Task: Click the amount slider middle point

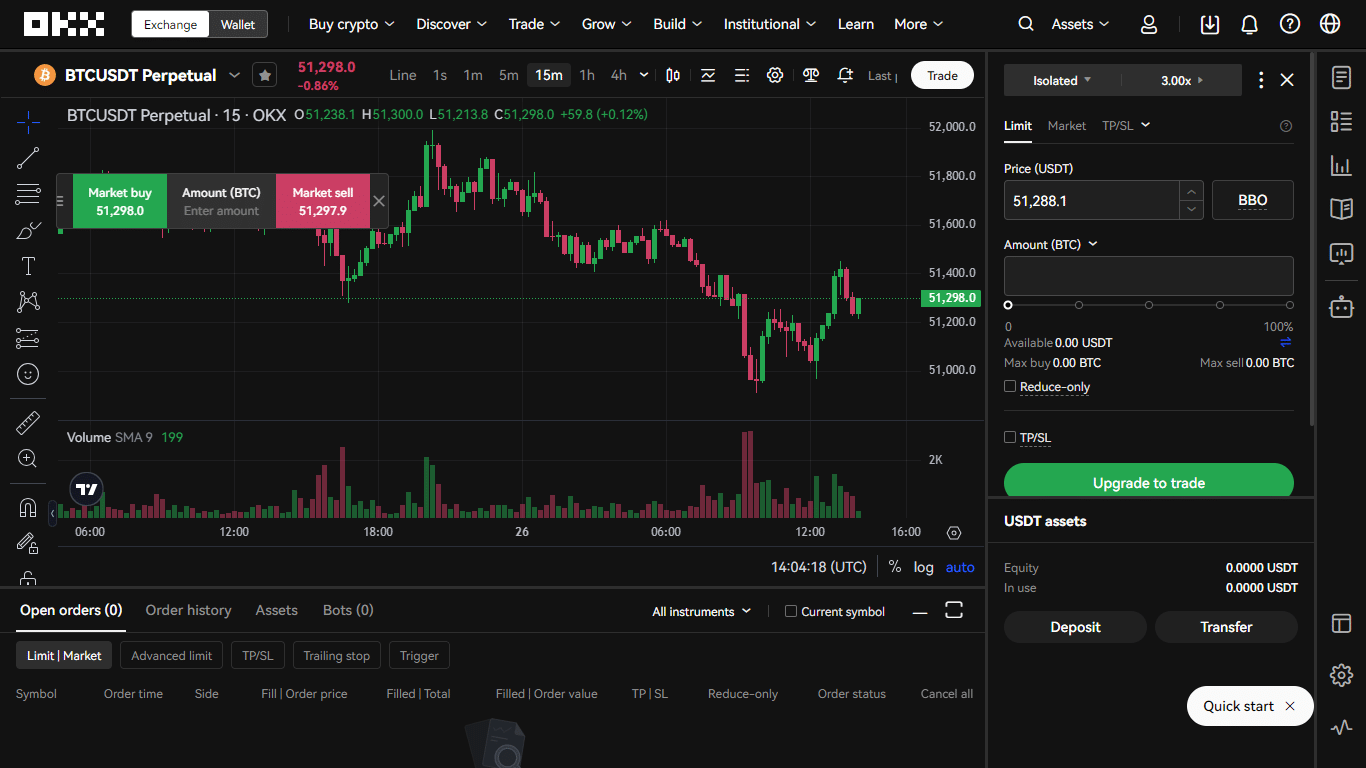Action: 1149,305
